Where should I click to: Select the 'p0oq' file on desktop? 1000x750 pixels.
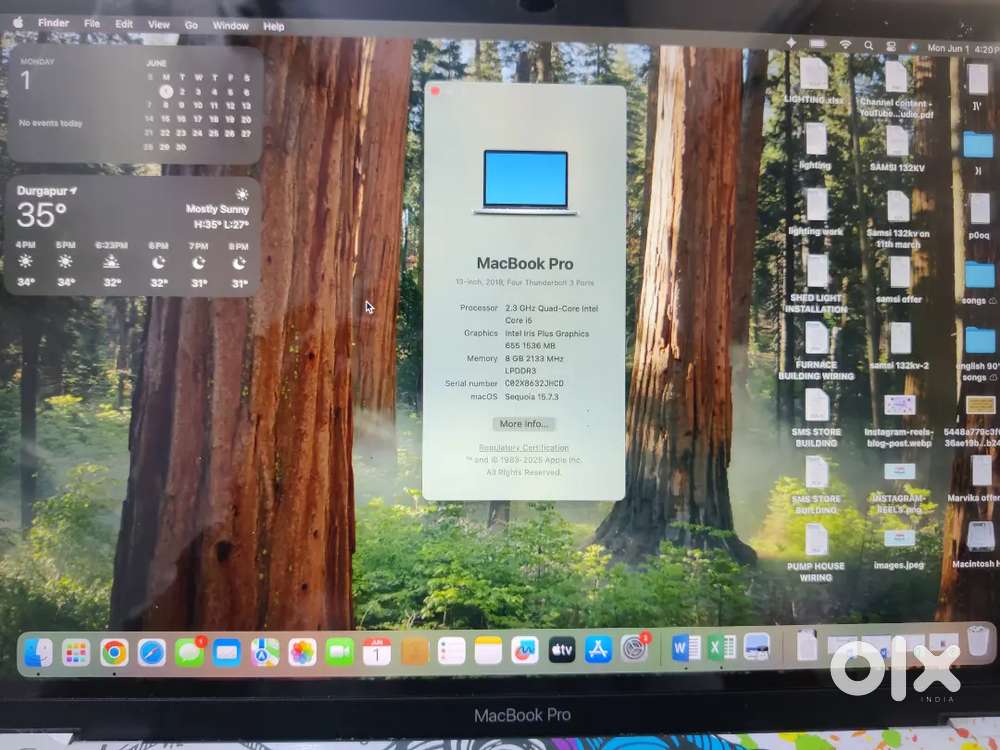[x=979, y=217]
